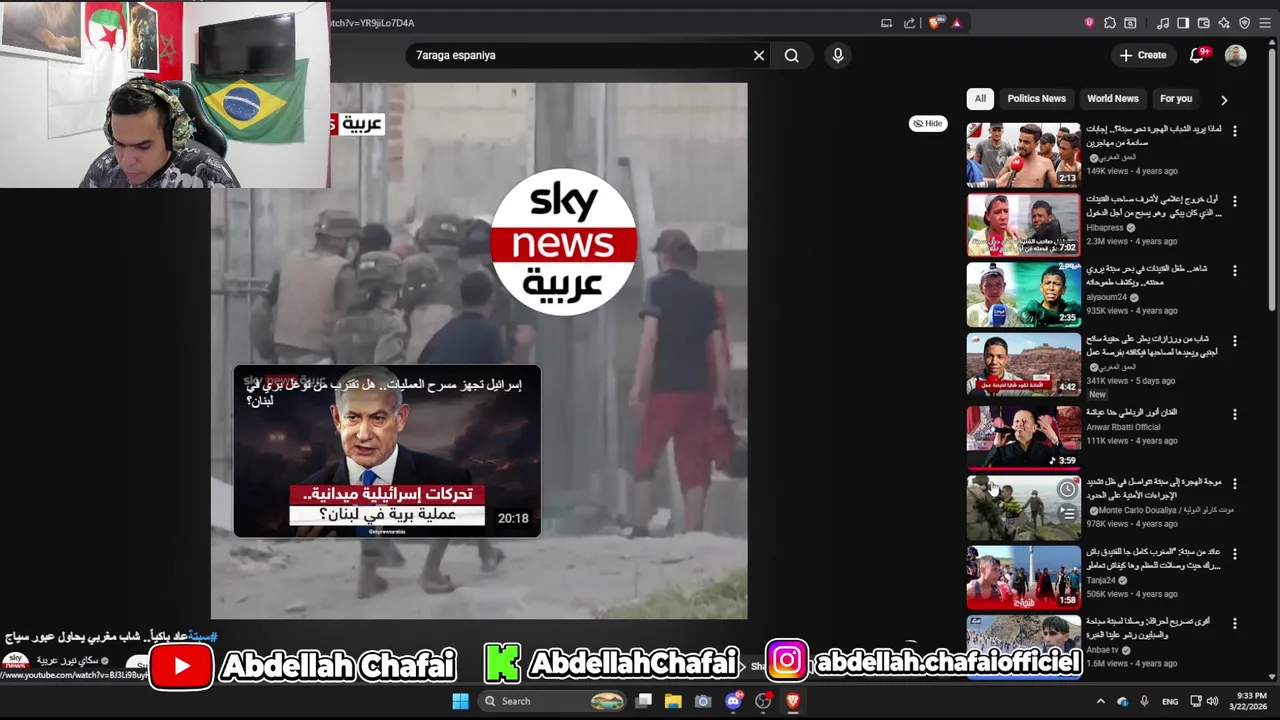The width and height of the screenshot is (1280, 720).
Task: Hide the video end screen overlay
Action: 927,123
